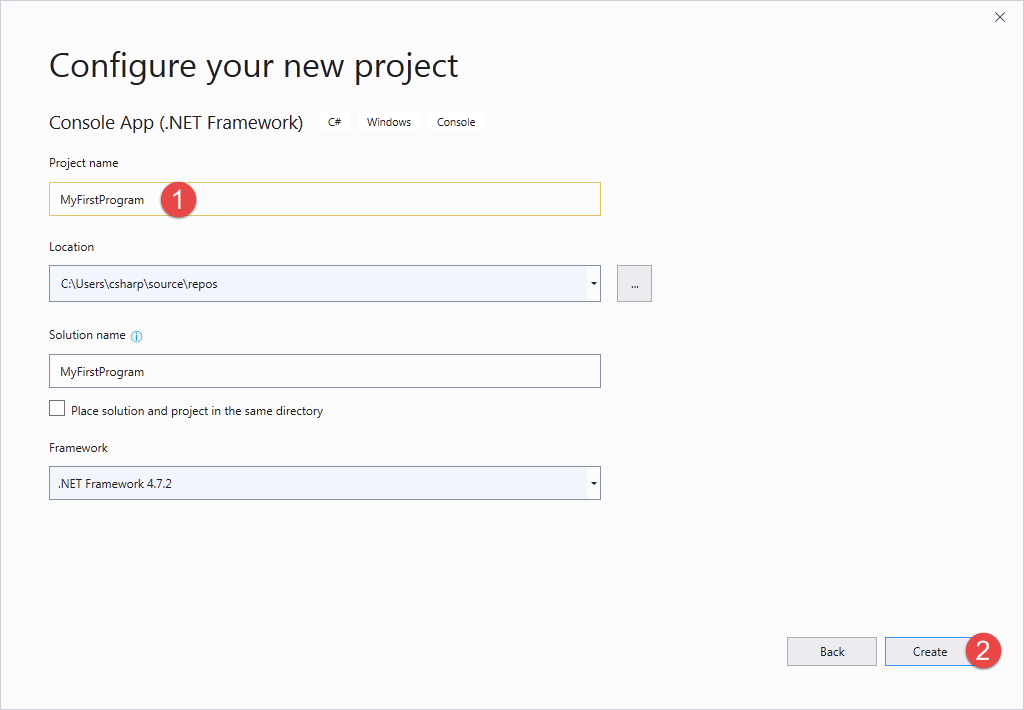
Task: Click the red numbered marker 2
Action: point(983,651)
